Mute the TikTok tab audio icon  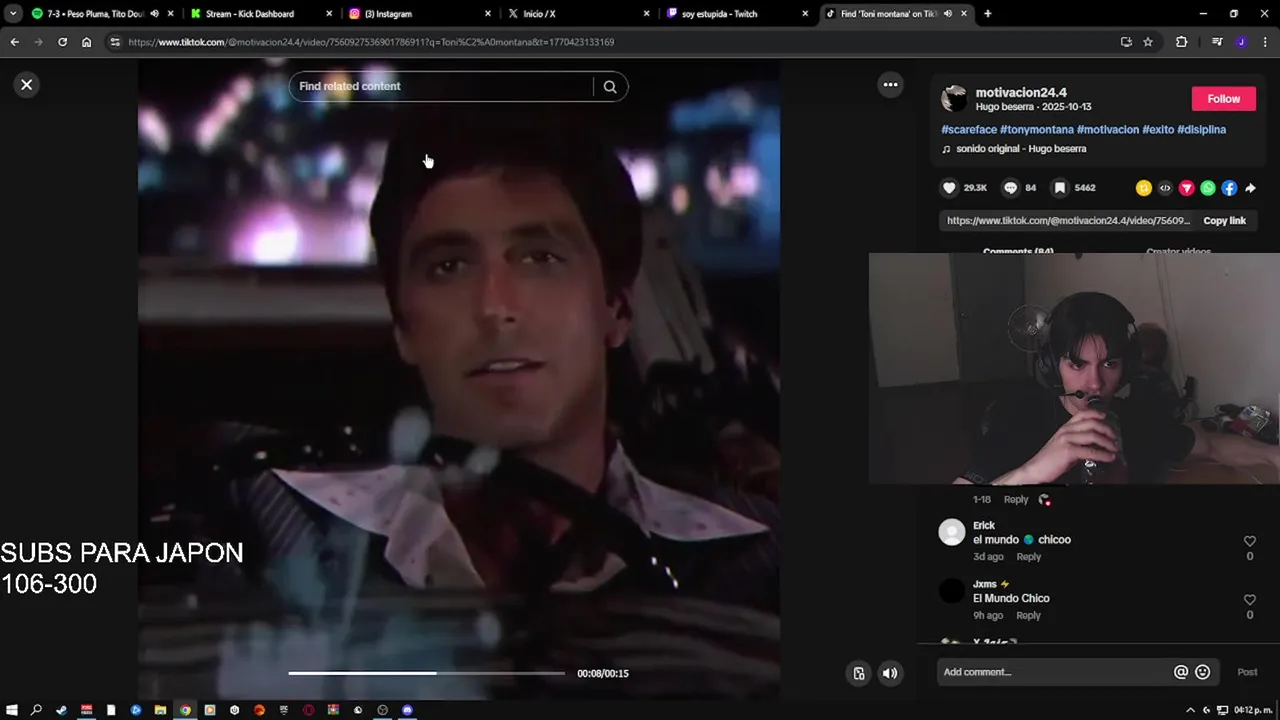pos(947,14)
